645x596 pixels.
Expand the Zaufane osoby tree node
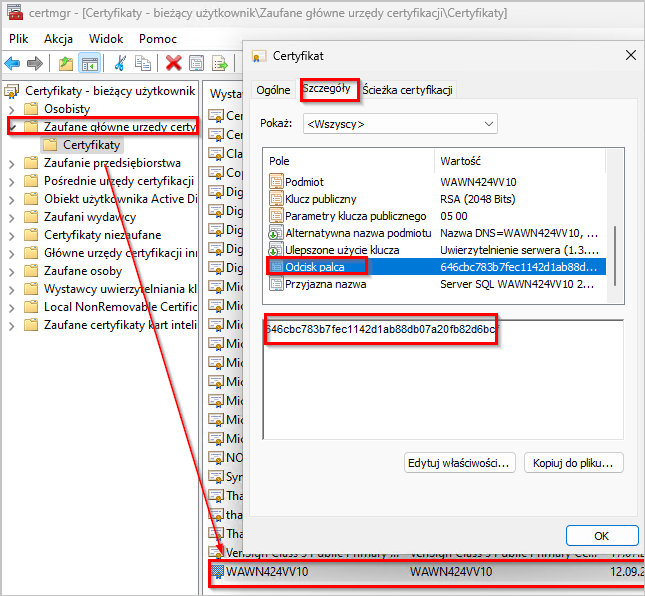pyautogui.click(x=12, y=272)
